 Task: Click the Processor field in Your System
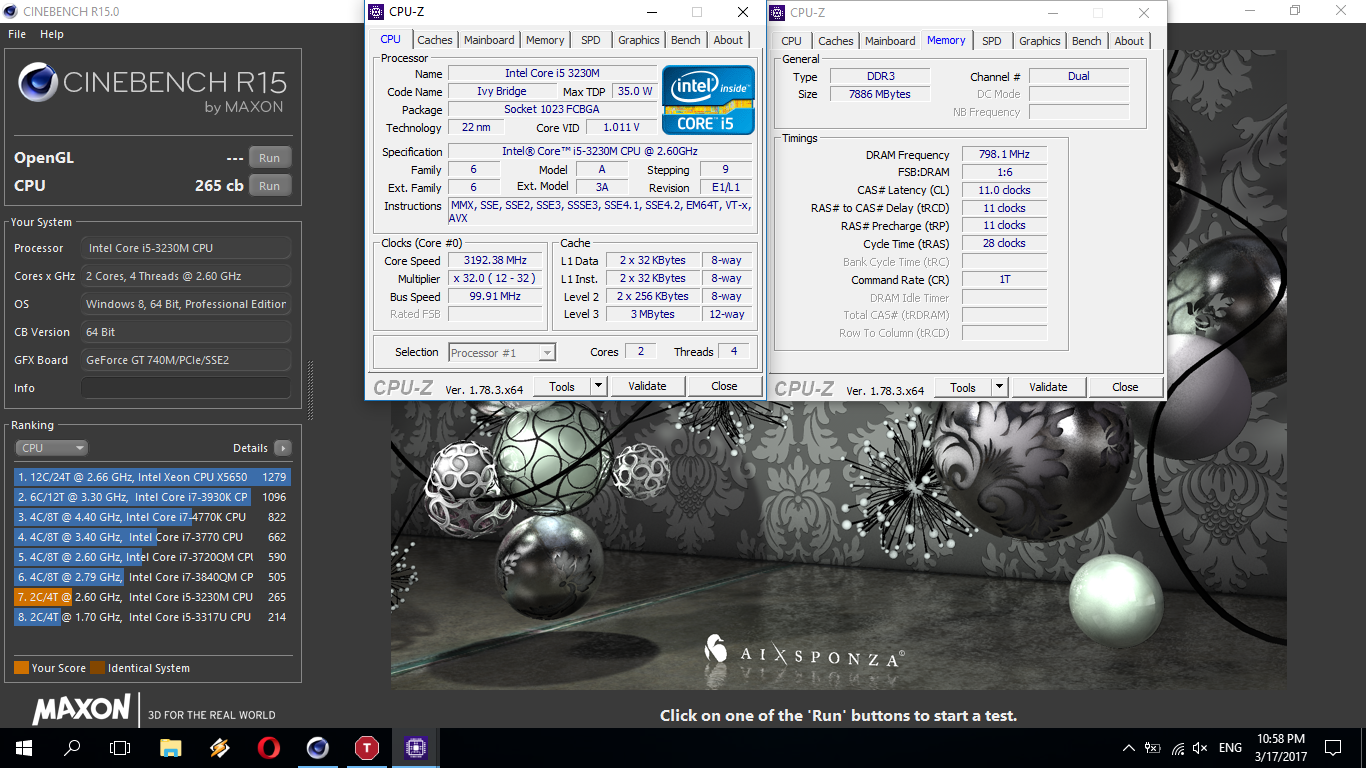coord(187,248)
